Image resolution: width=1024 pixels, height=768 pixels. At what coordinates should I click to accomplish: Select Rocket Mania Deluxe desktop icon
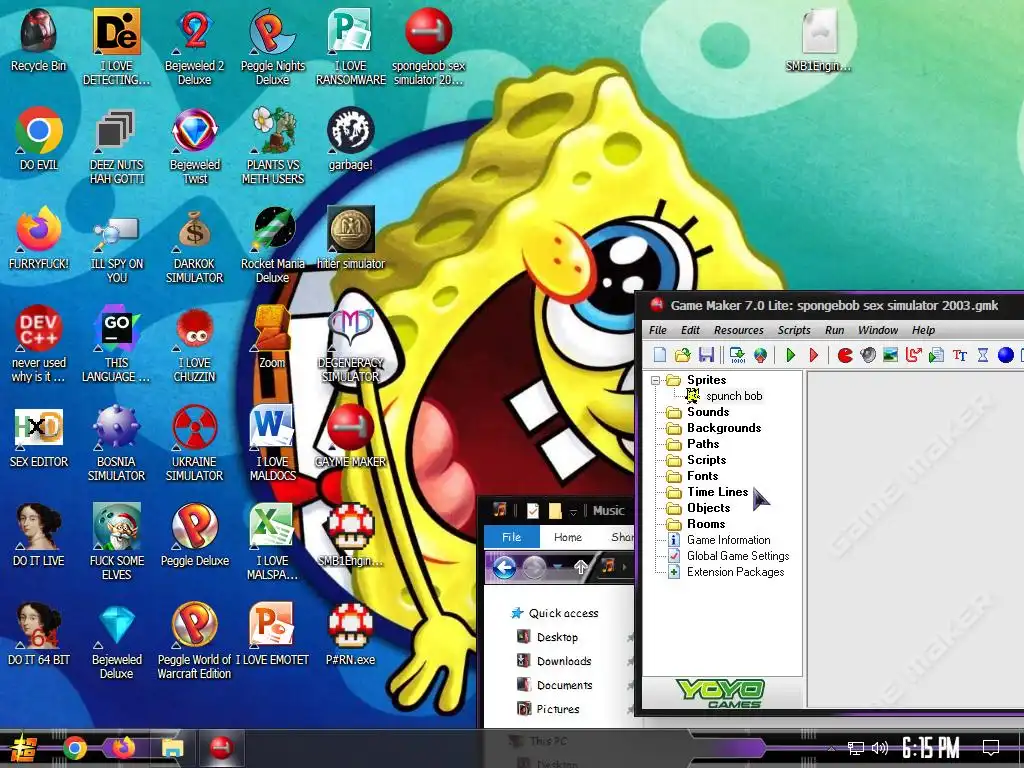click(273, 245)
